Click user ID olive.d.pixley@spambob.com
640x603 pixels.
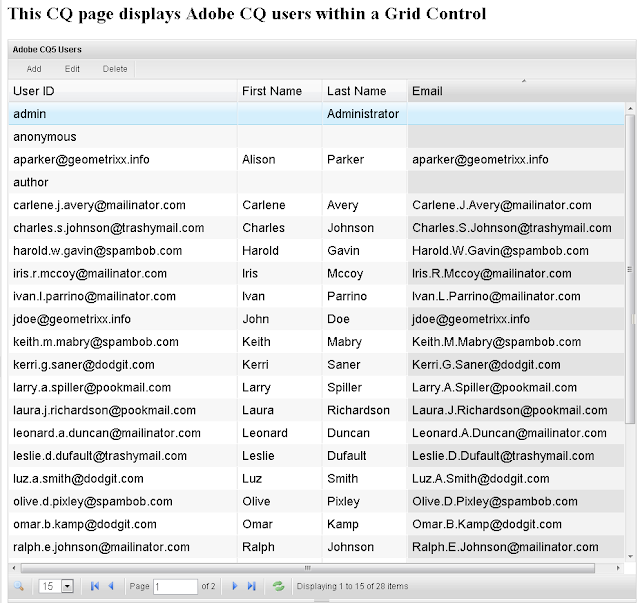(93, 503)
